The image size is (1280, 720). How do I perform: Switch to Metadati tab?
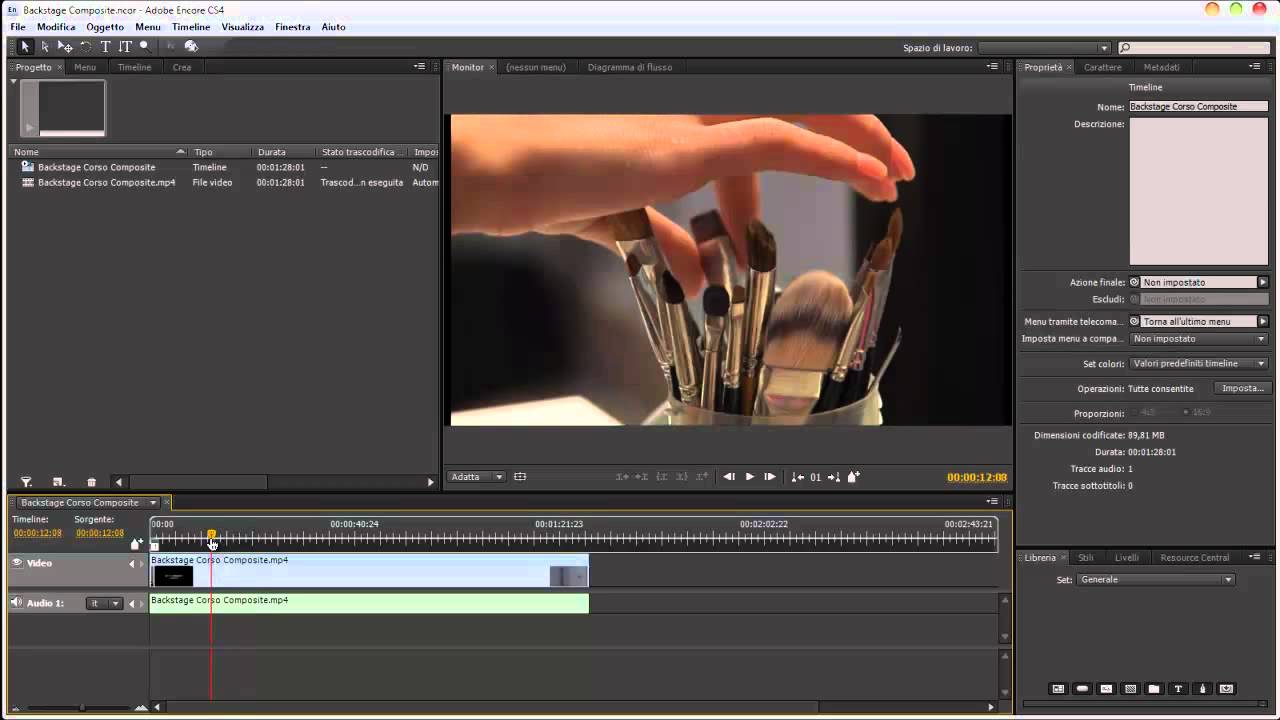1162,67
